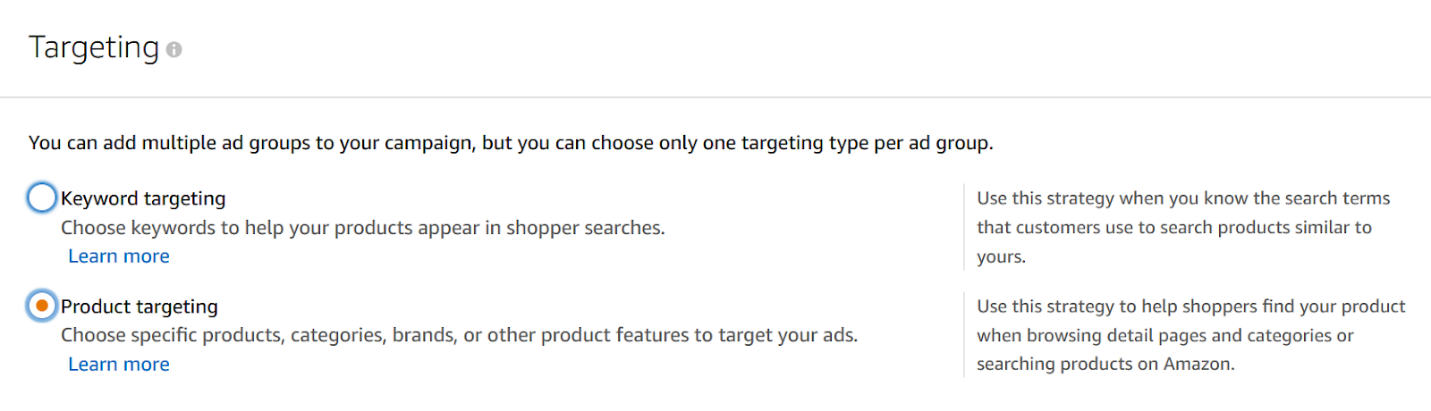The width and height of the screenshot is (1431, 411).
Task: Click the info icon beside Targeting heading
Action: tap(174, 49)
